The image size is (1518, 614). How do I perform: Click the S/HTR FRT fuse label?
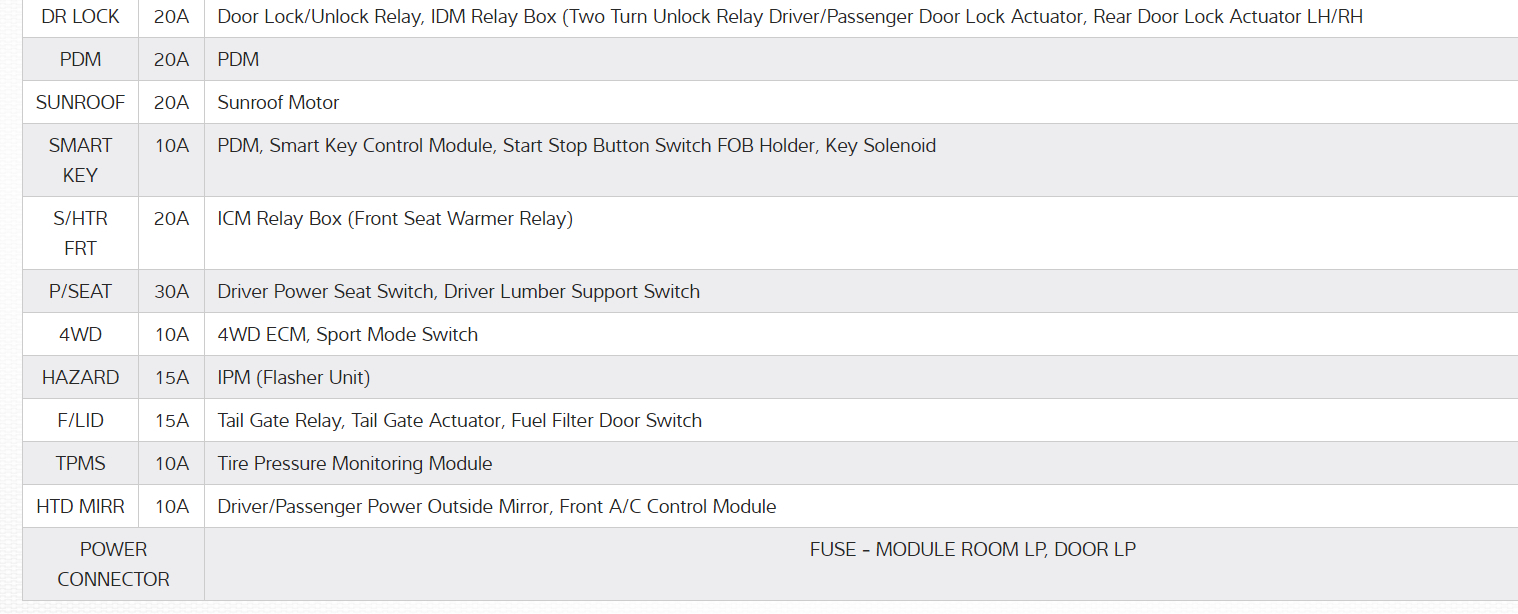pyautogui.click(x=80, y=233)
